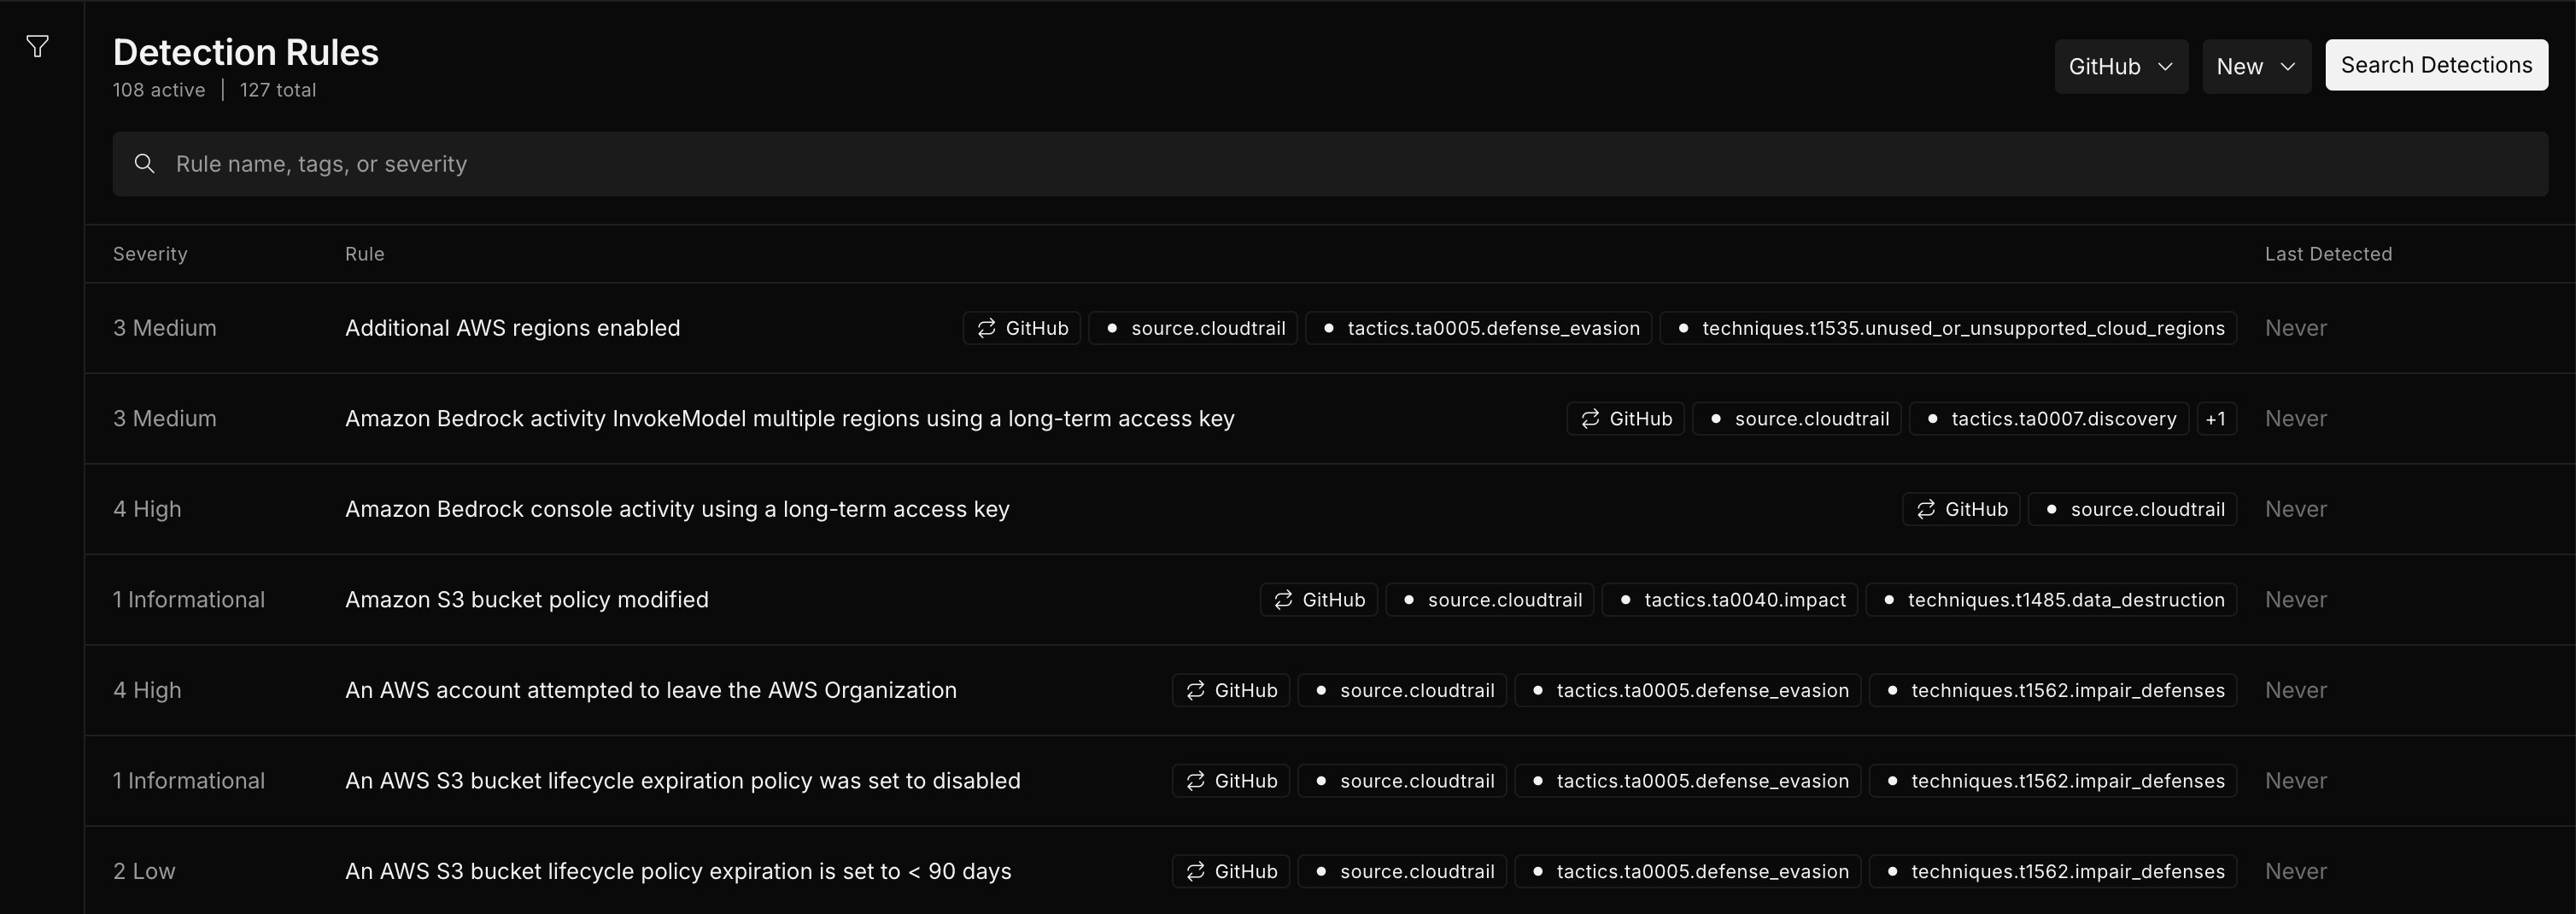Select the techniques.t1485.data_destruction tag

(x=2051, y=600)
